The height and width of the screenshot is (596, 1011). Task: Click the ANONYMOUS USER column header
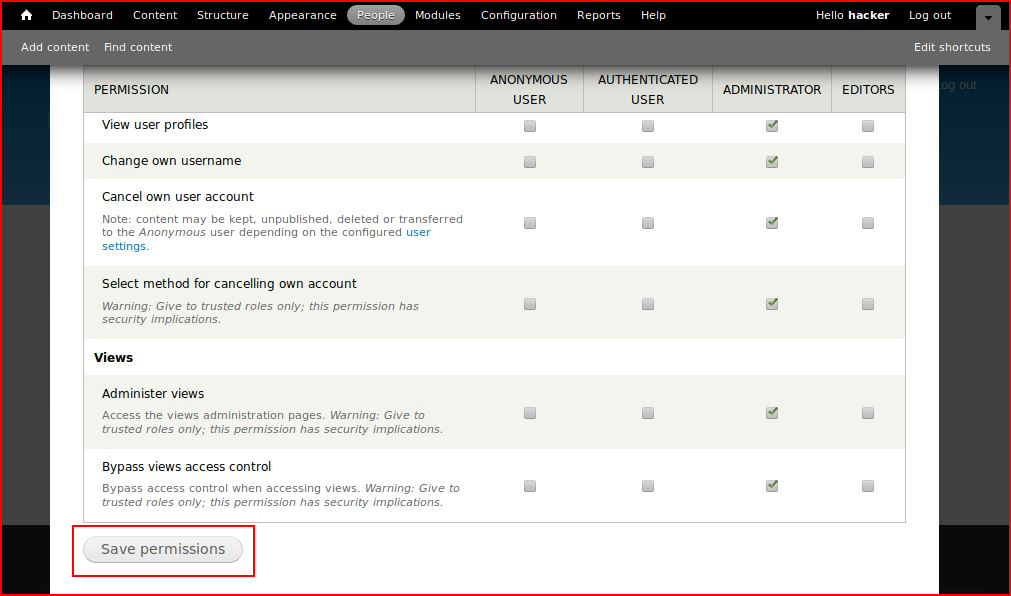pos(529,90)
